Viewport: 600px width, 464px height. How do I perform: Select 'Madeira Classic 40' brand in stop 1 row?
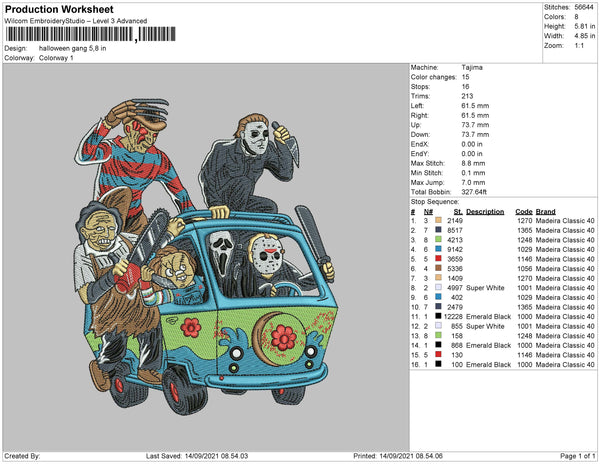[565, 221]
